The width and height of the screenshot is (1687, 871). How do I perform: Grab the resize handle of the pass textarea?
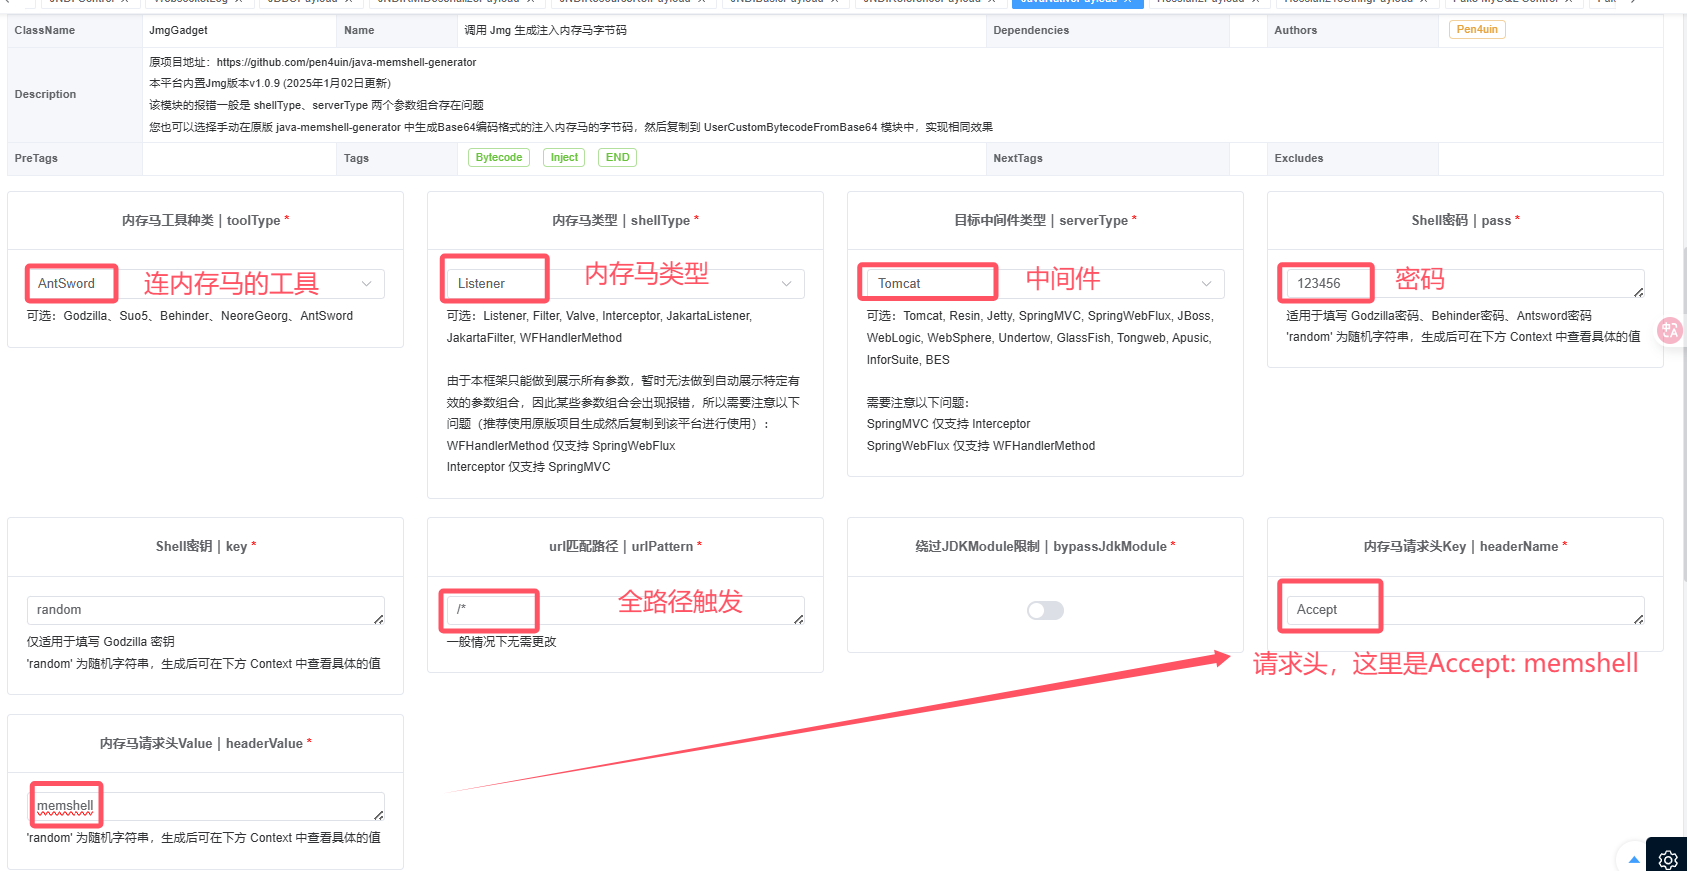pyautogui.click(x=1638, y=292)
